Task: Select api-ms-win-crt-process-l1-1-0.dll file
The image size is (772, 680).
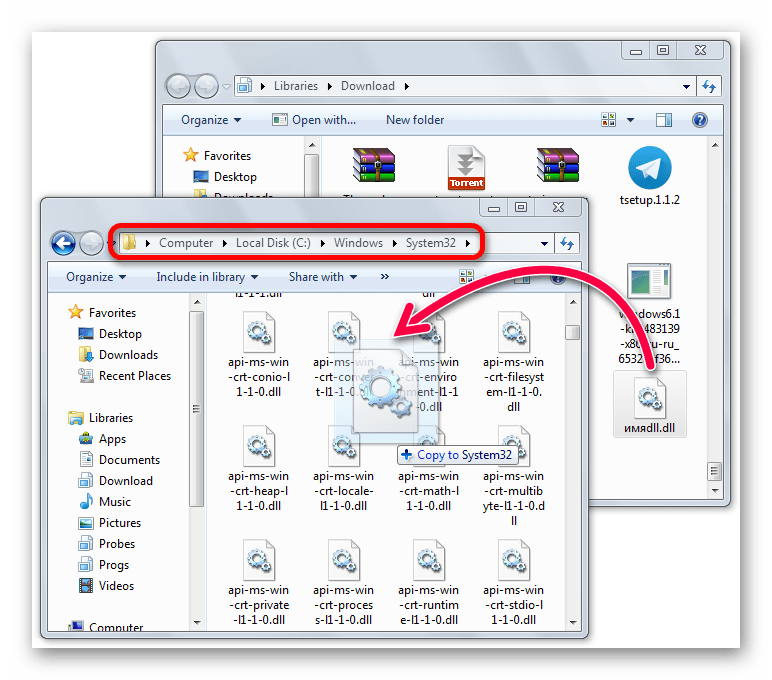Action: click(x=344, y=583)
